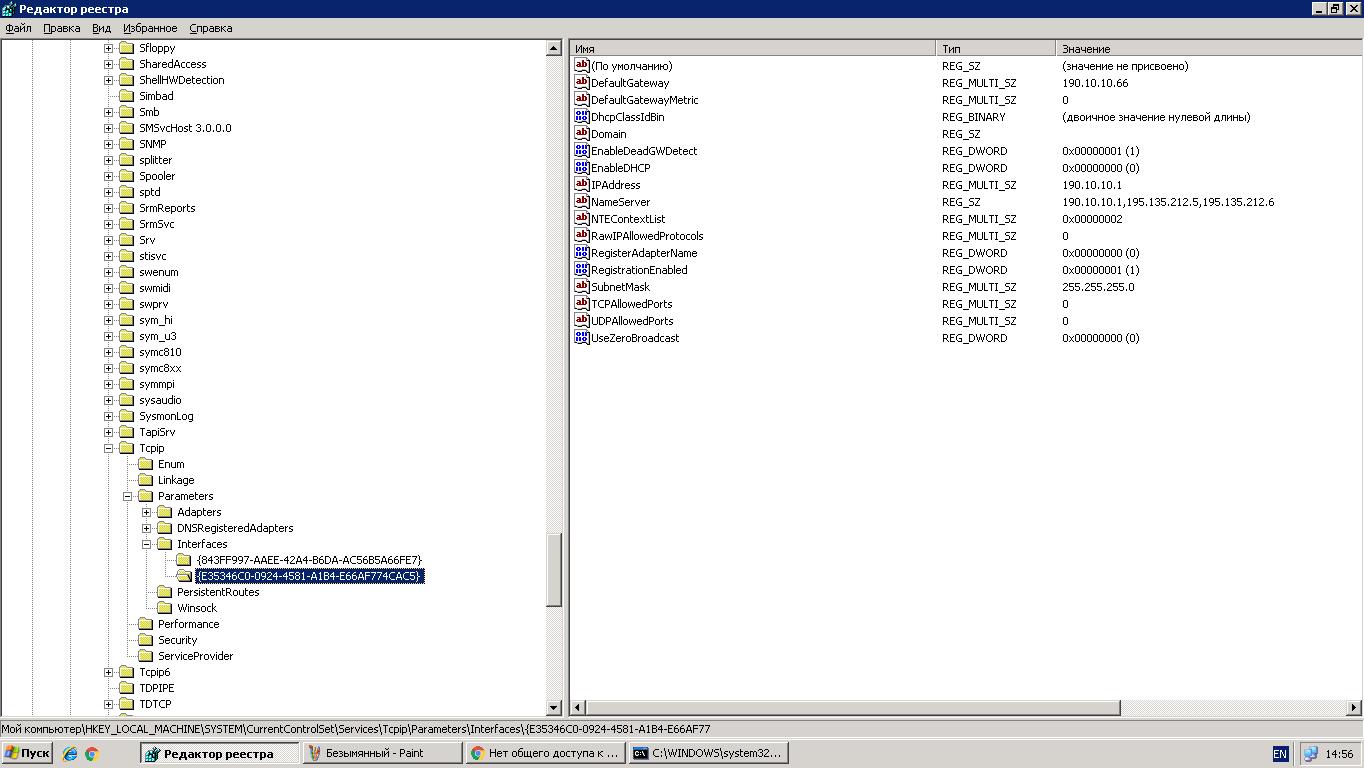Click the Smb folder icon

127,112
